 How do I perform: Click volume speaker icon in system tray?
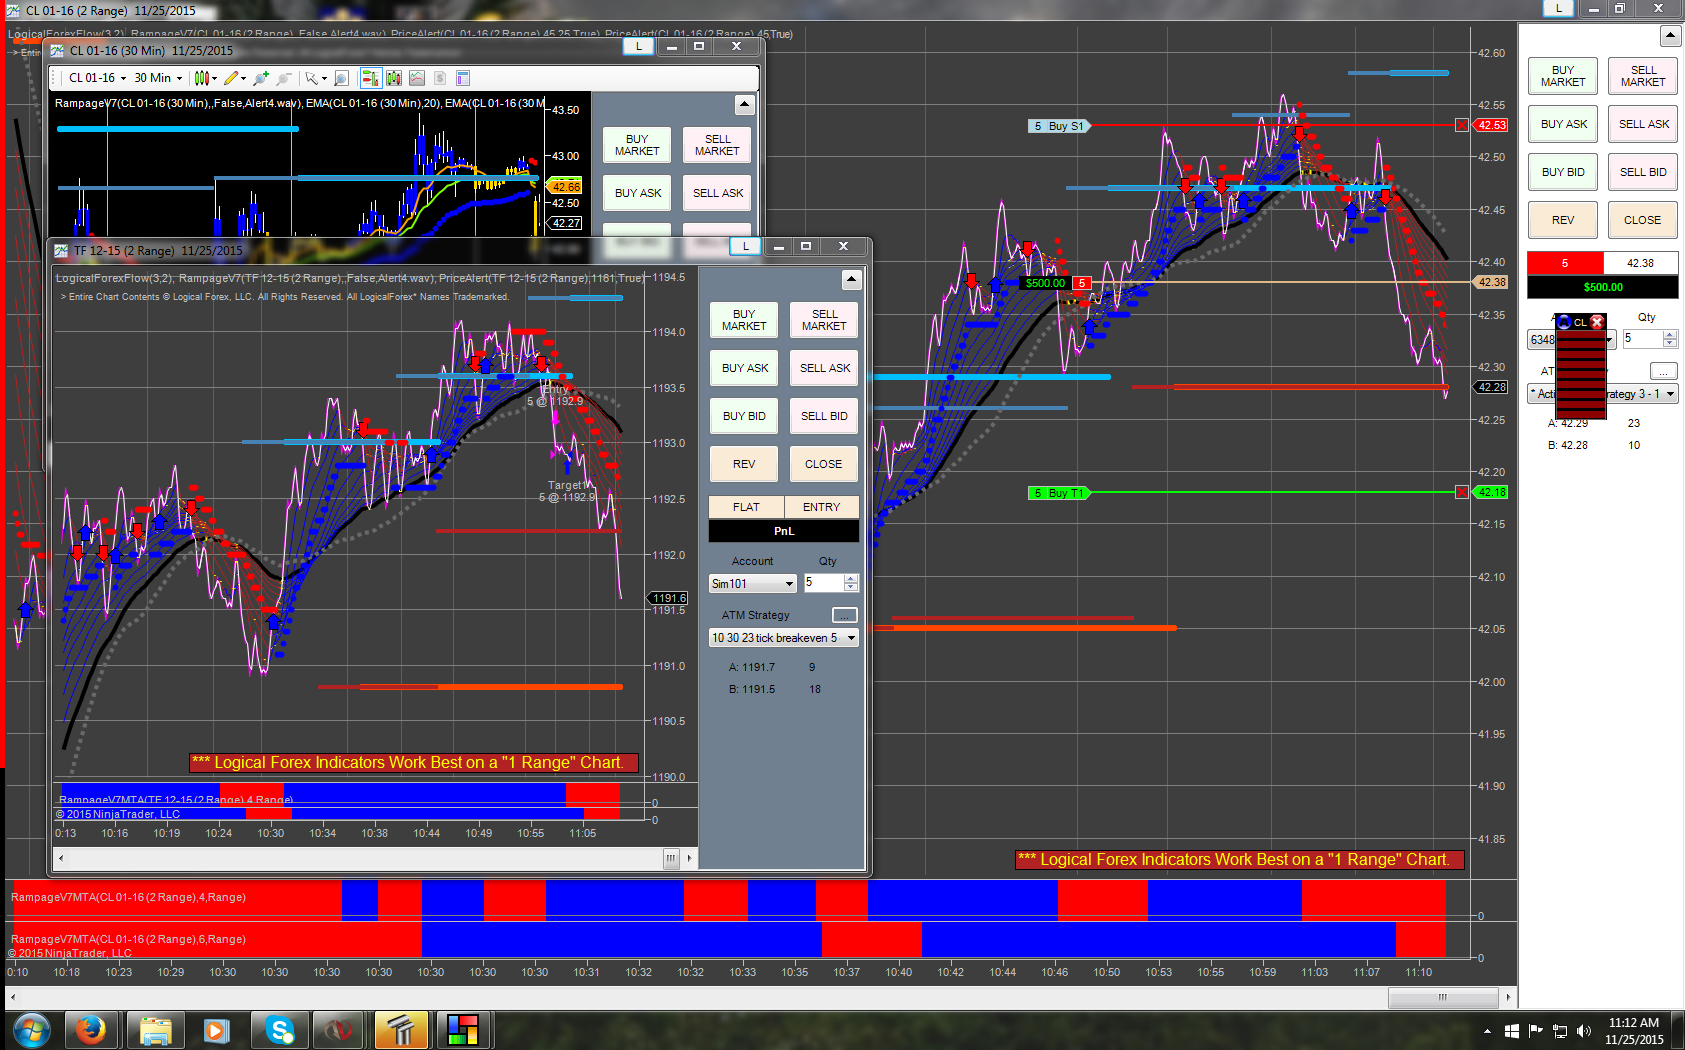1583,1031
